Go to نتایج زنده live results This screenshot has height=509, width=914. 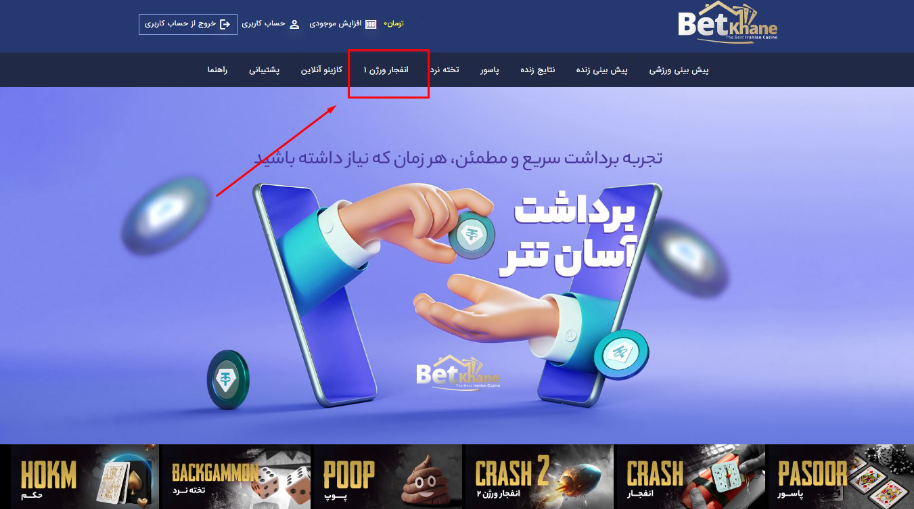[537, 70]
